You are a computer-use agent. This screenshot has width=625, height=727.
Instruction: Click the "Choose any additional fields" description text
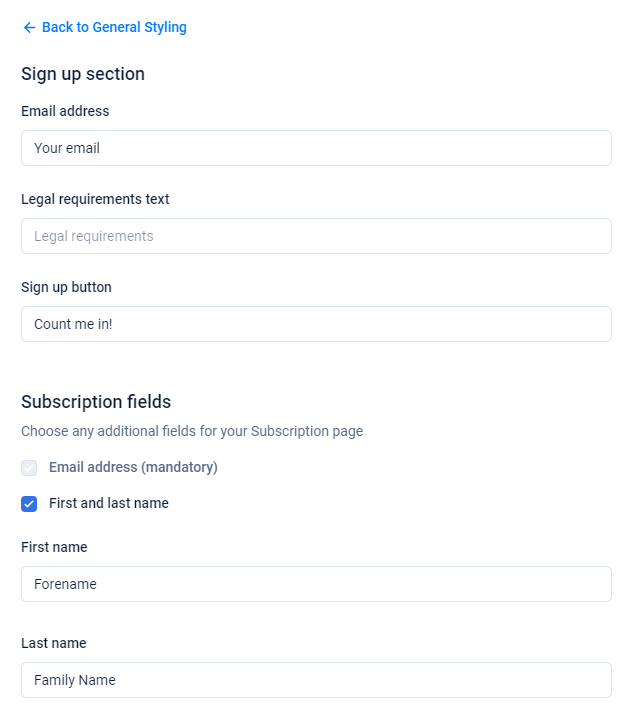click(192, 432)
